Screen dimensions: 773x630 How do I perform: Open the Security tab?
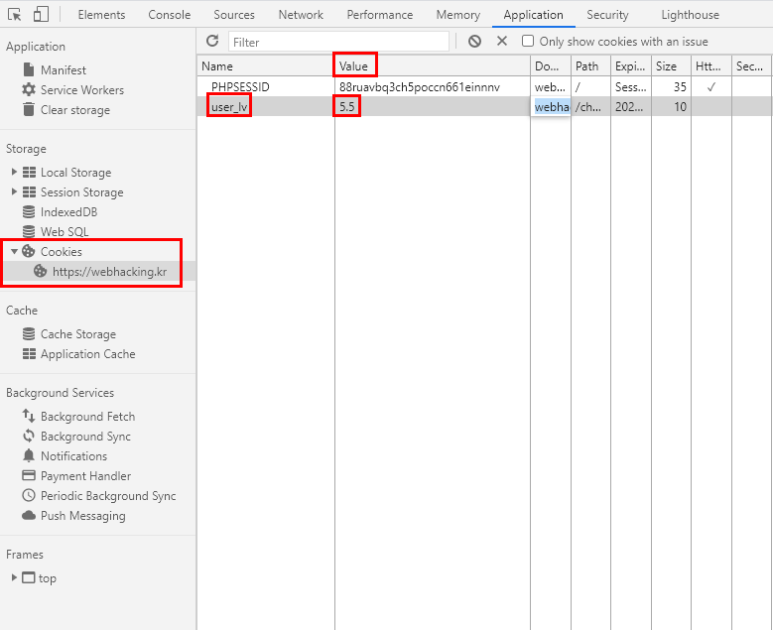[607, 15]
